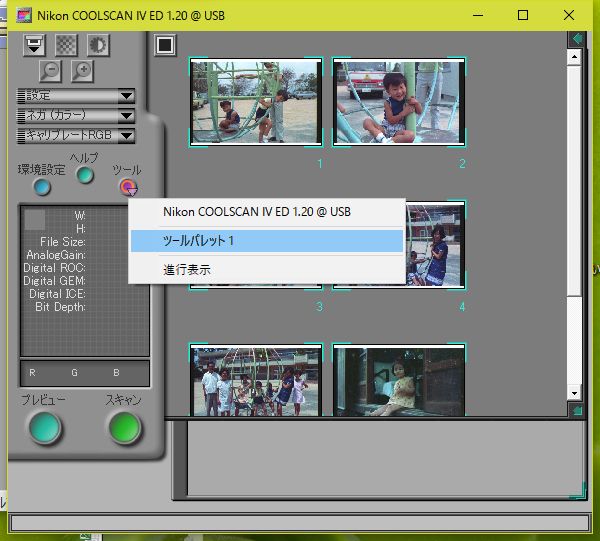The height and width of the screenshot is (541, 600).
Task: Click the File Size label
Action: pyautogui.click(x=63, y=242)
